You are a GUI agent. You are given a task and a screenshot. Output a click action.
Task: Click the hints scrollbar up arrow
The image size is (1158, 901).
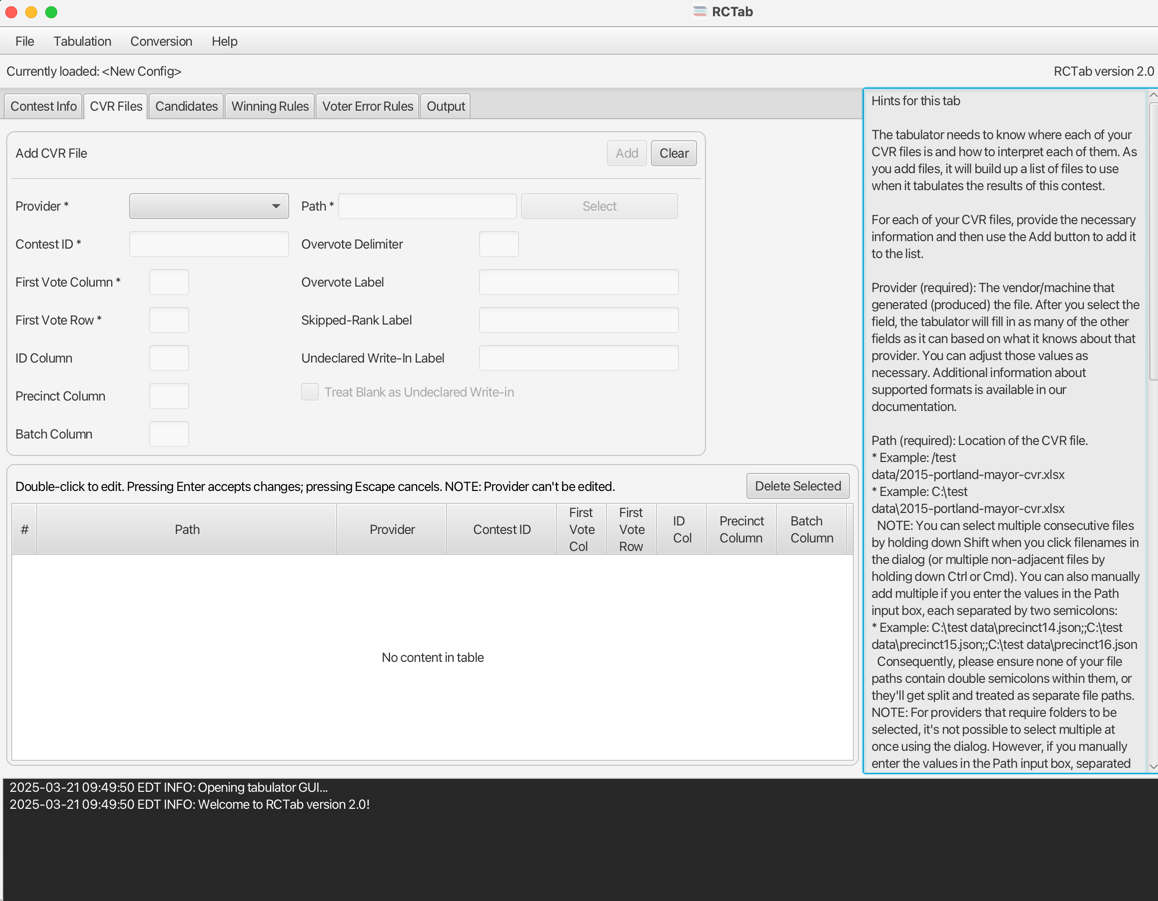1153,95
